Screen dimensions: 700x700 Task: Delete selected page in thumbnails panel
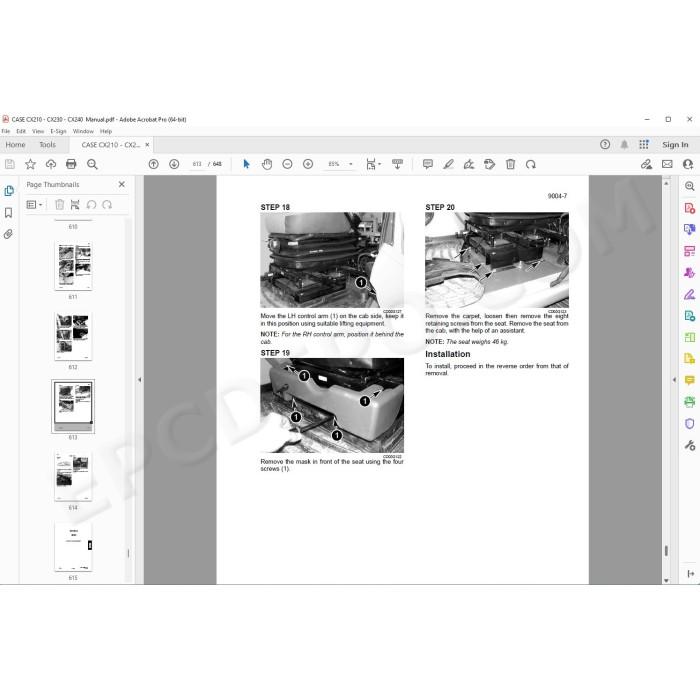[59, 204]
